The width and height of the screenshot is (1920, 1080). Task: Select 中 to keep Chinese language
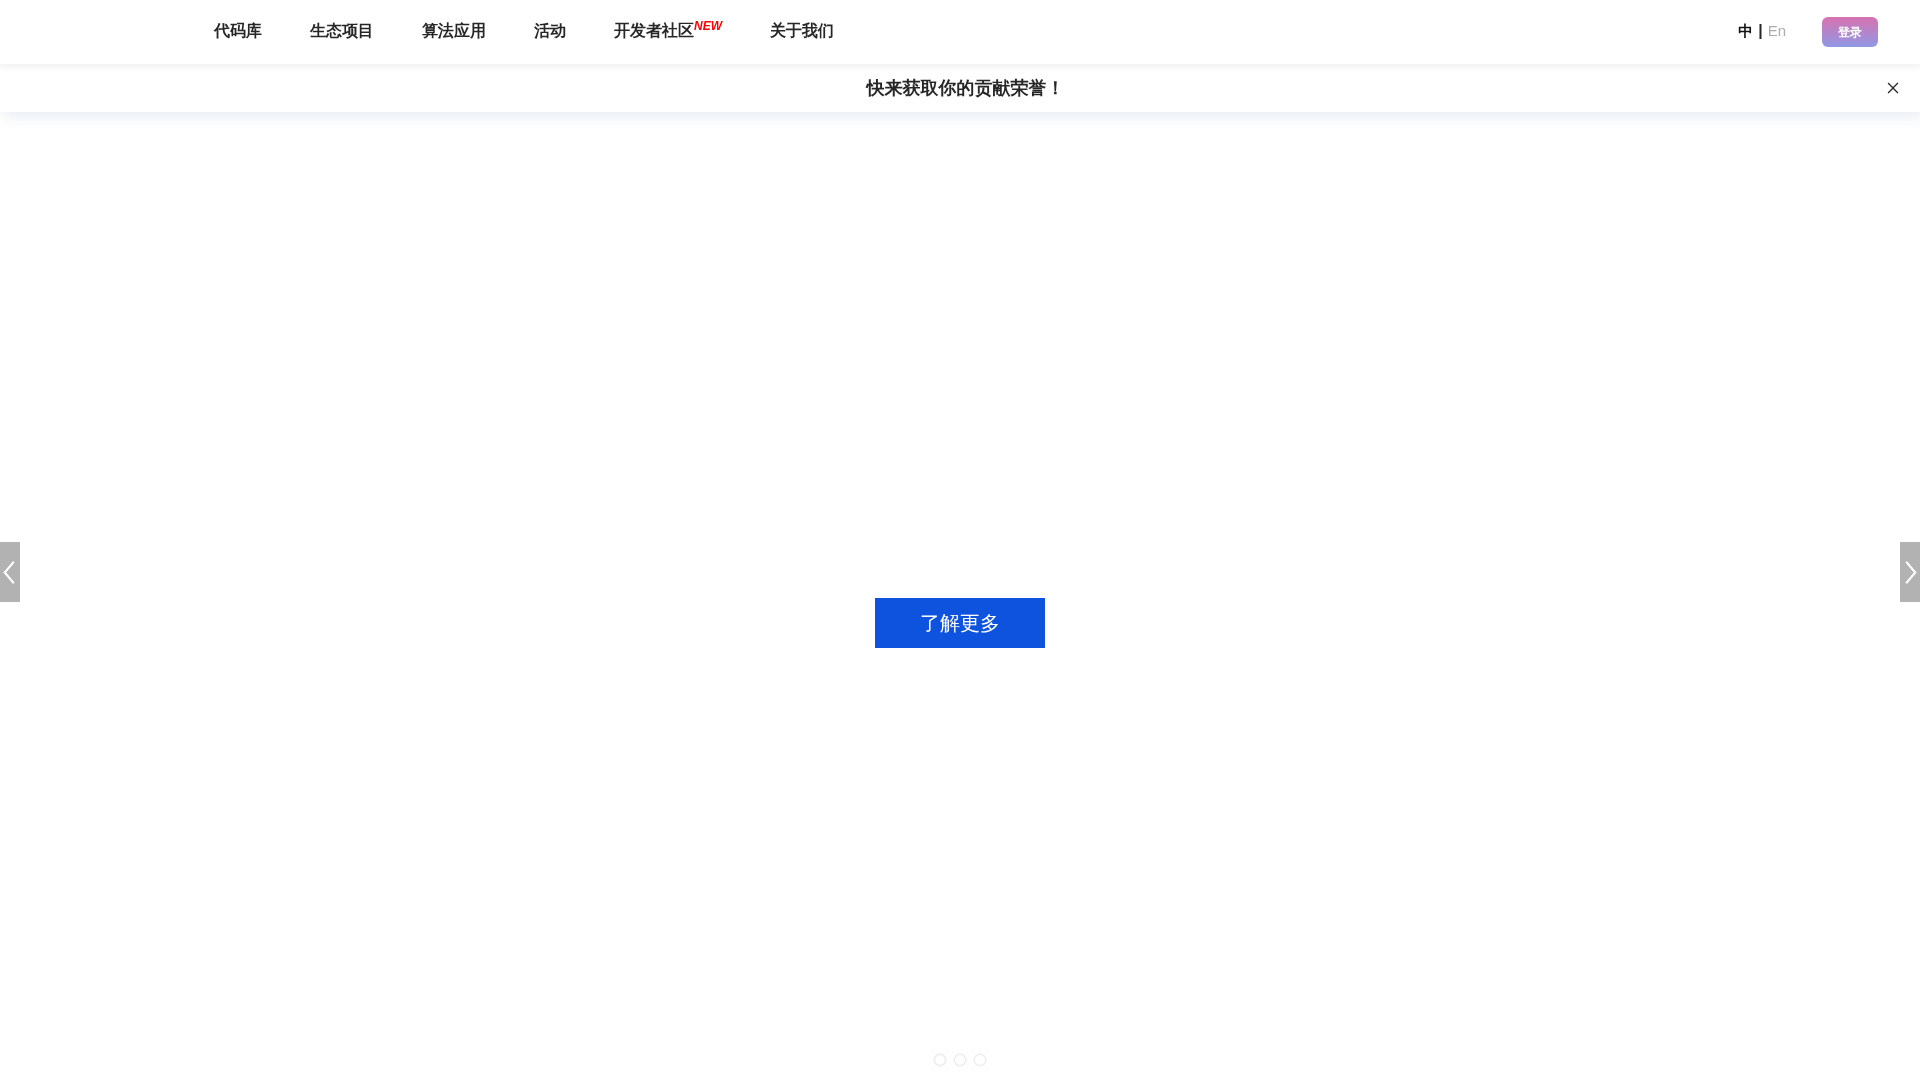[x=1744, y=31]
